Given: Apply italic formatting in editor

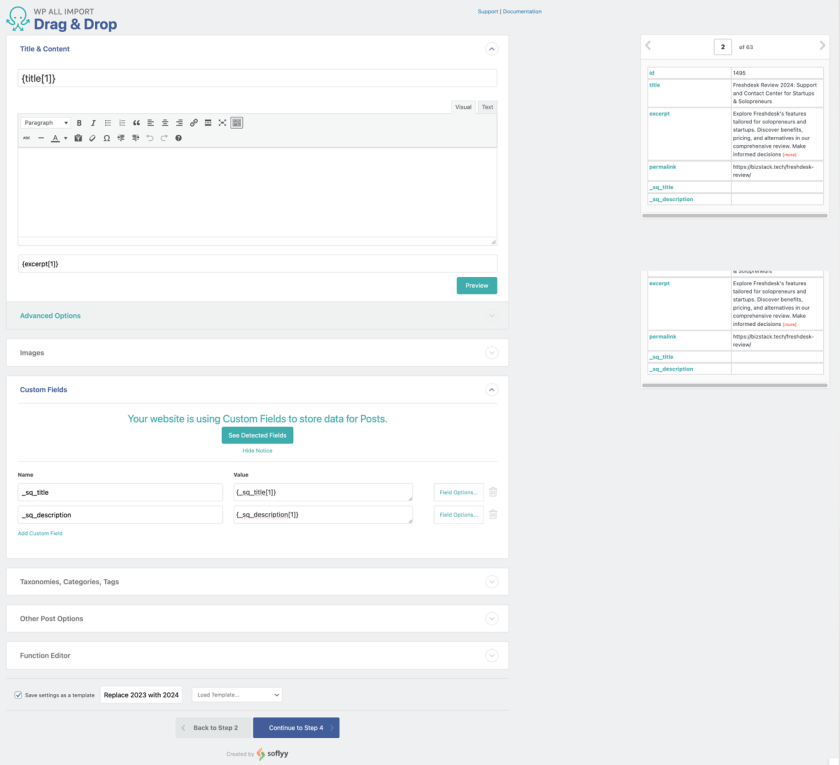Looking at the screenshot, I should (x=93, y=123).
